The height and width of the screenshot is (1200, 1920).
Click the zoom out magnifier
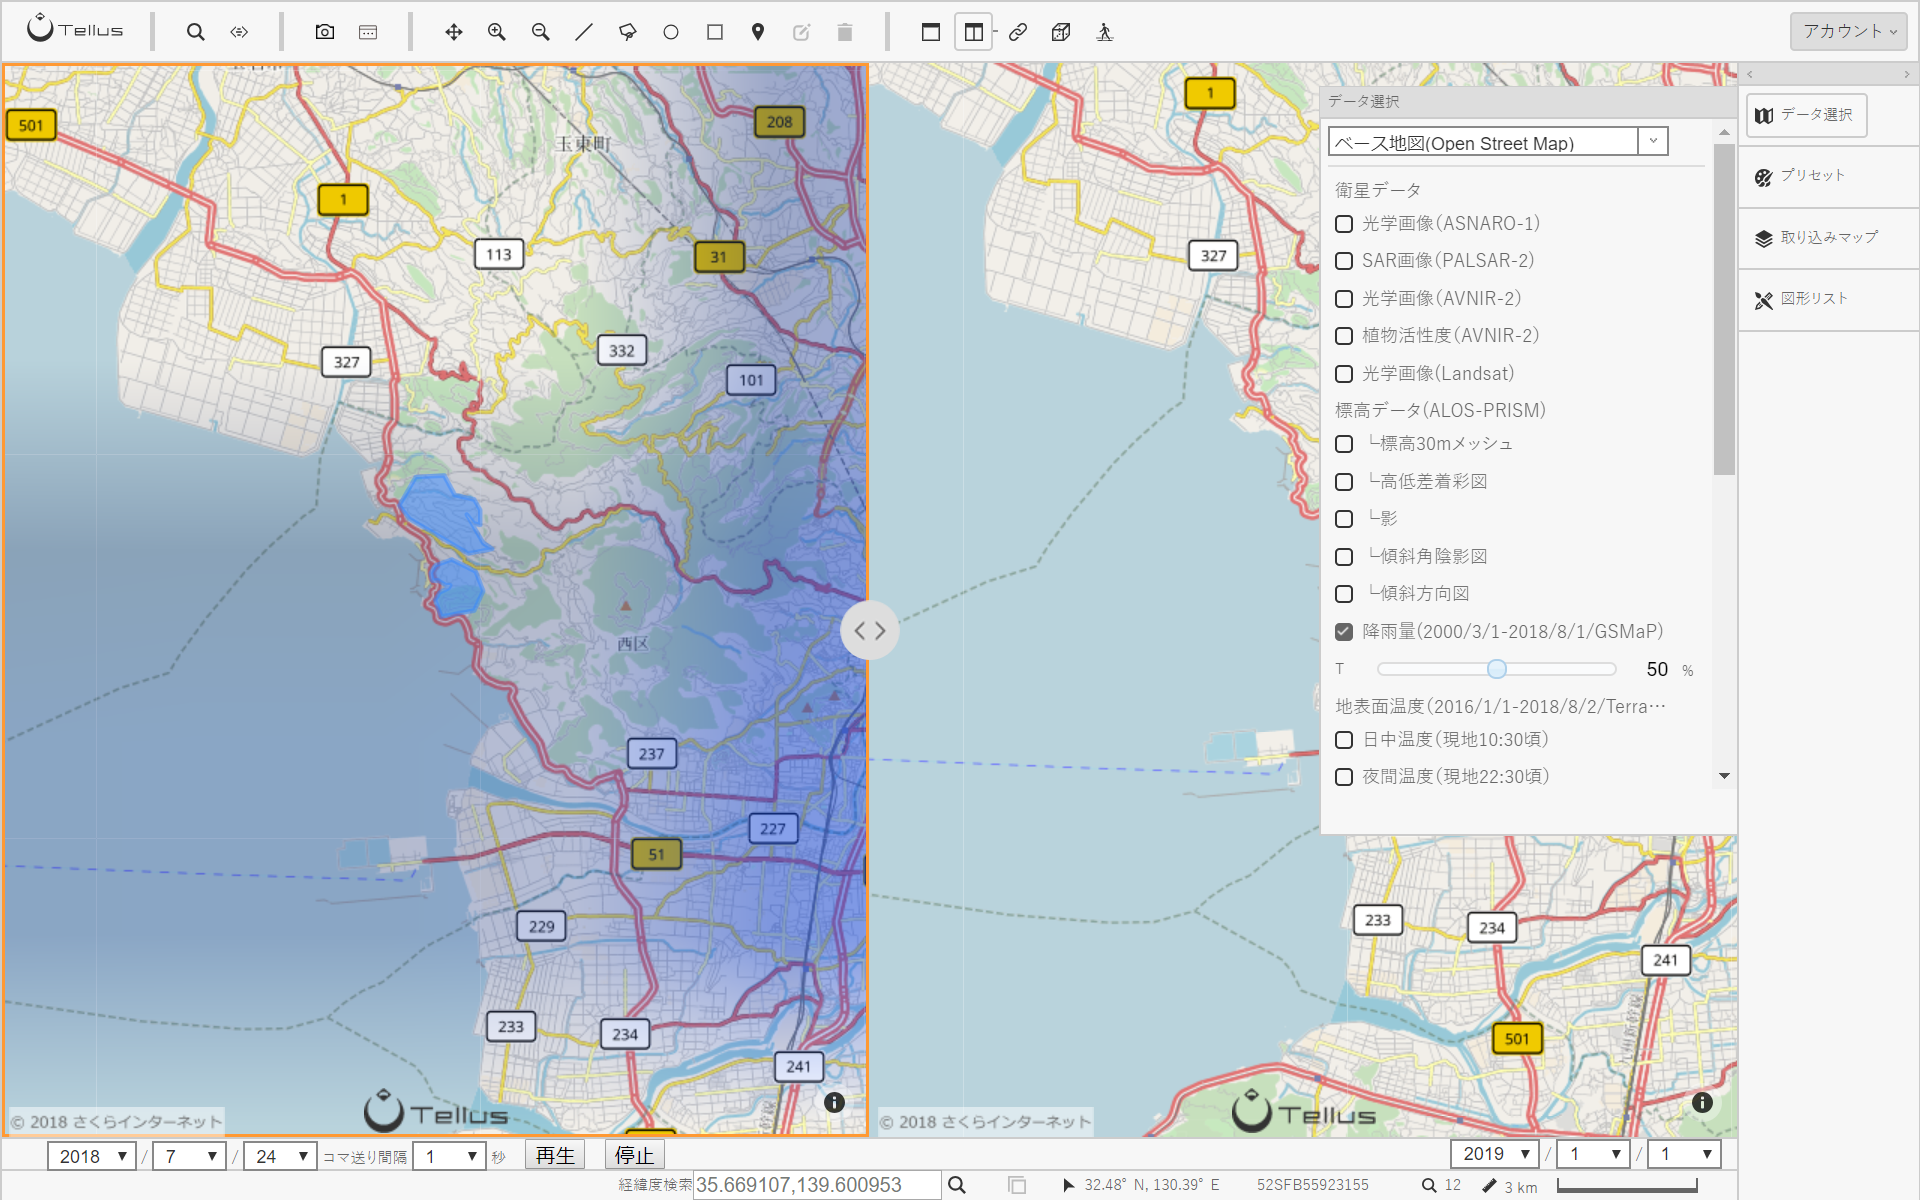tap(541, 32)
